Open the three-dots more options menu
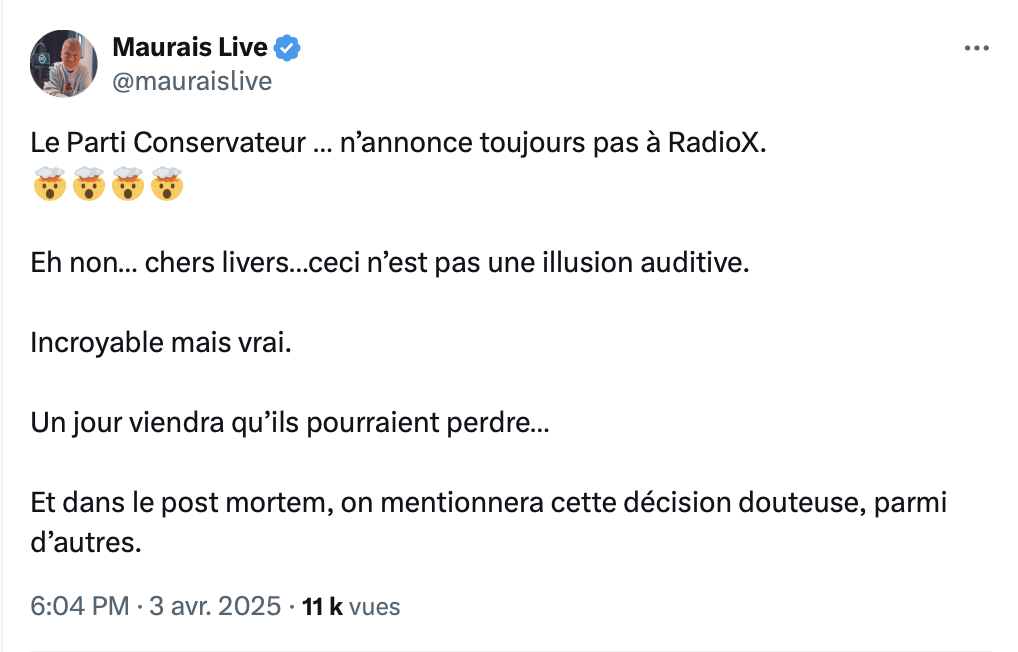Viewport: 1018px width, 652px height. (x=976, y=48)
